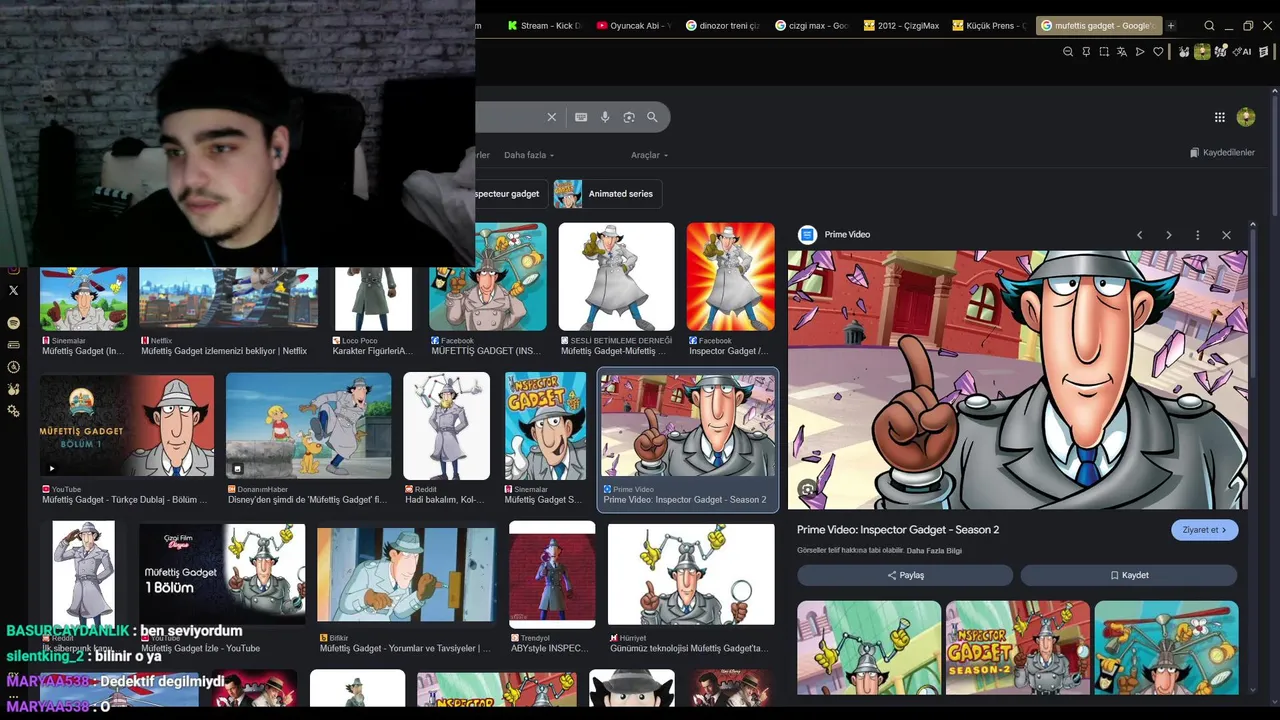Open the Netflix Müfettiş Gadget thumbnail

click(x=228, y=299)
